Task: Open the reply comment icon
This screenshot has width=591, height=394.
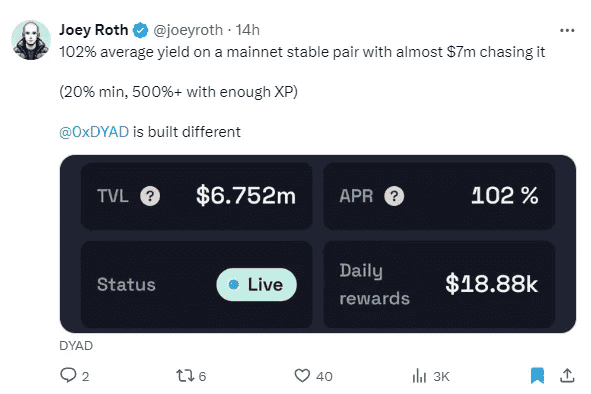Action: click(x=68, y=375)
